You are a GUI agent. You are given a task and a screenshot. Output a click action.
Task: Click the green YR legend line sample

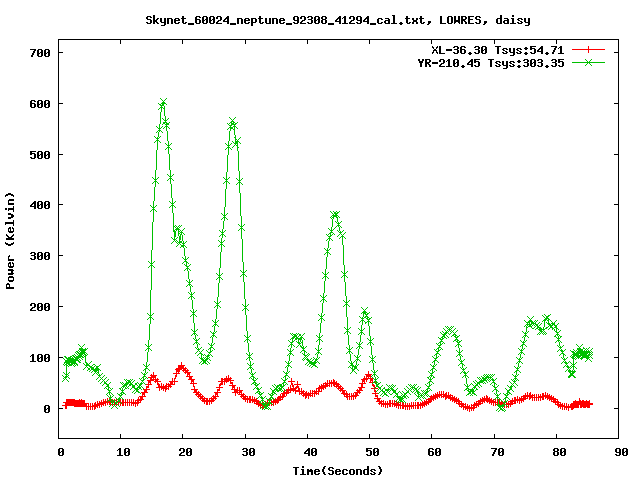click(588, 62)
